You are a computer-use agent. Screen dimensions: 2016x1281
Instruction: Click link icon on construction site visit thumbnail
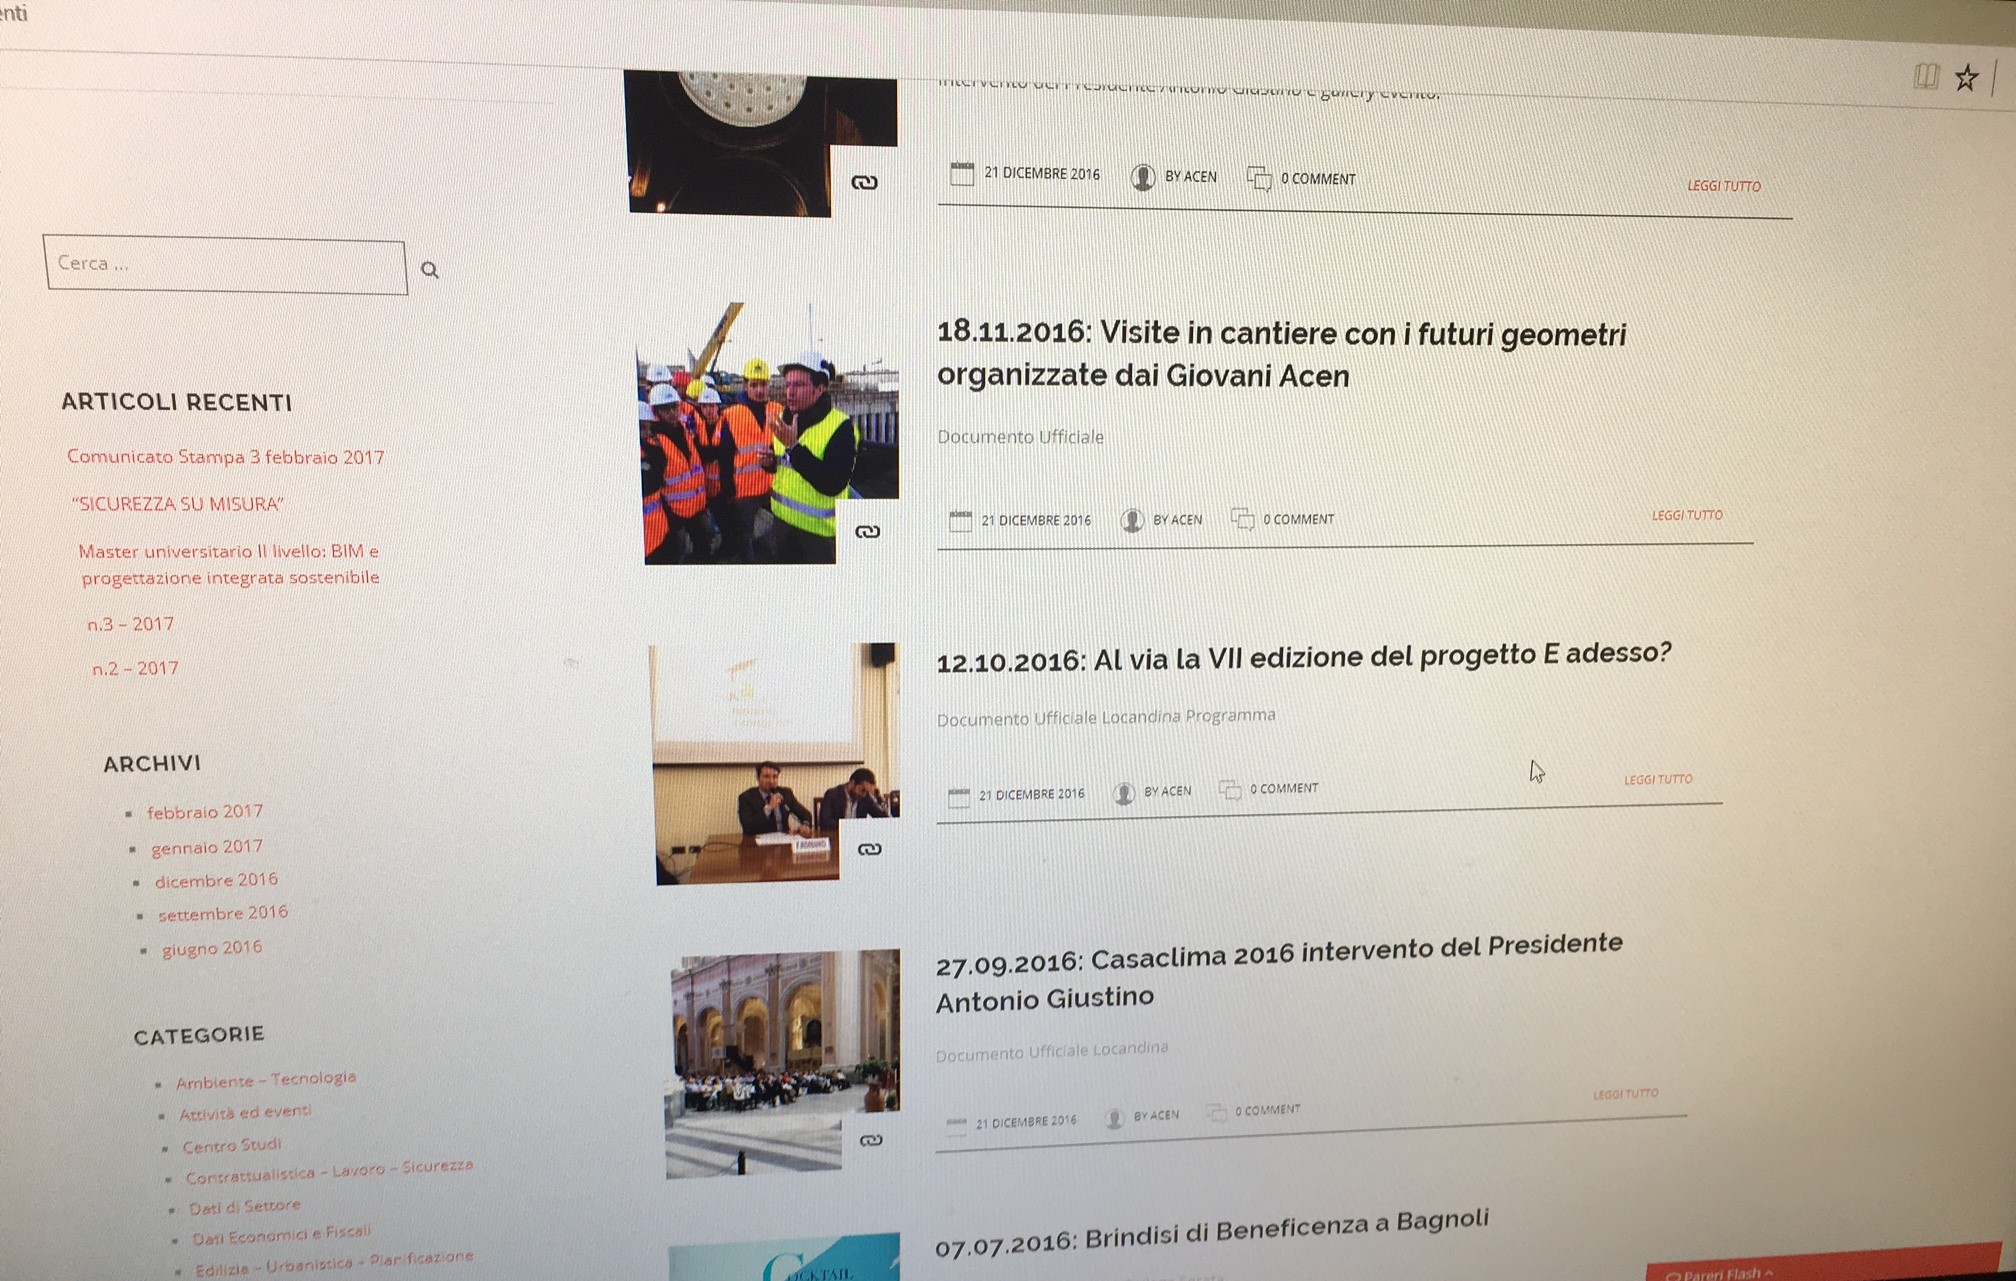coord(867,532)
